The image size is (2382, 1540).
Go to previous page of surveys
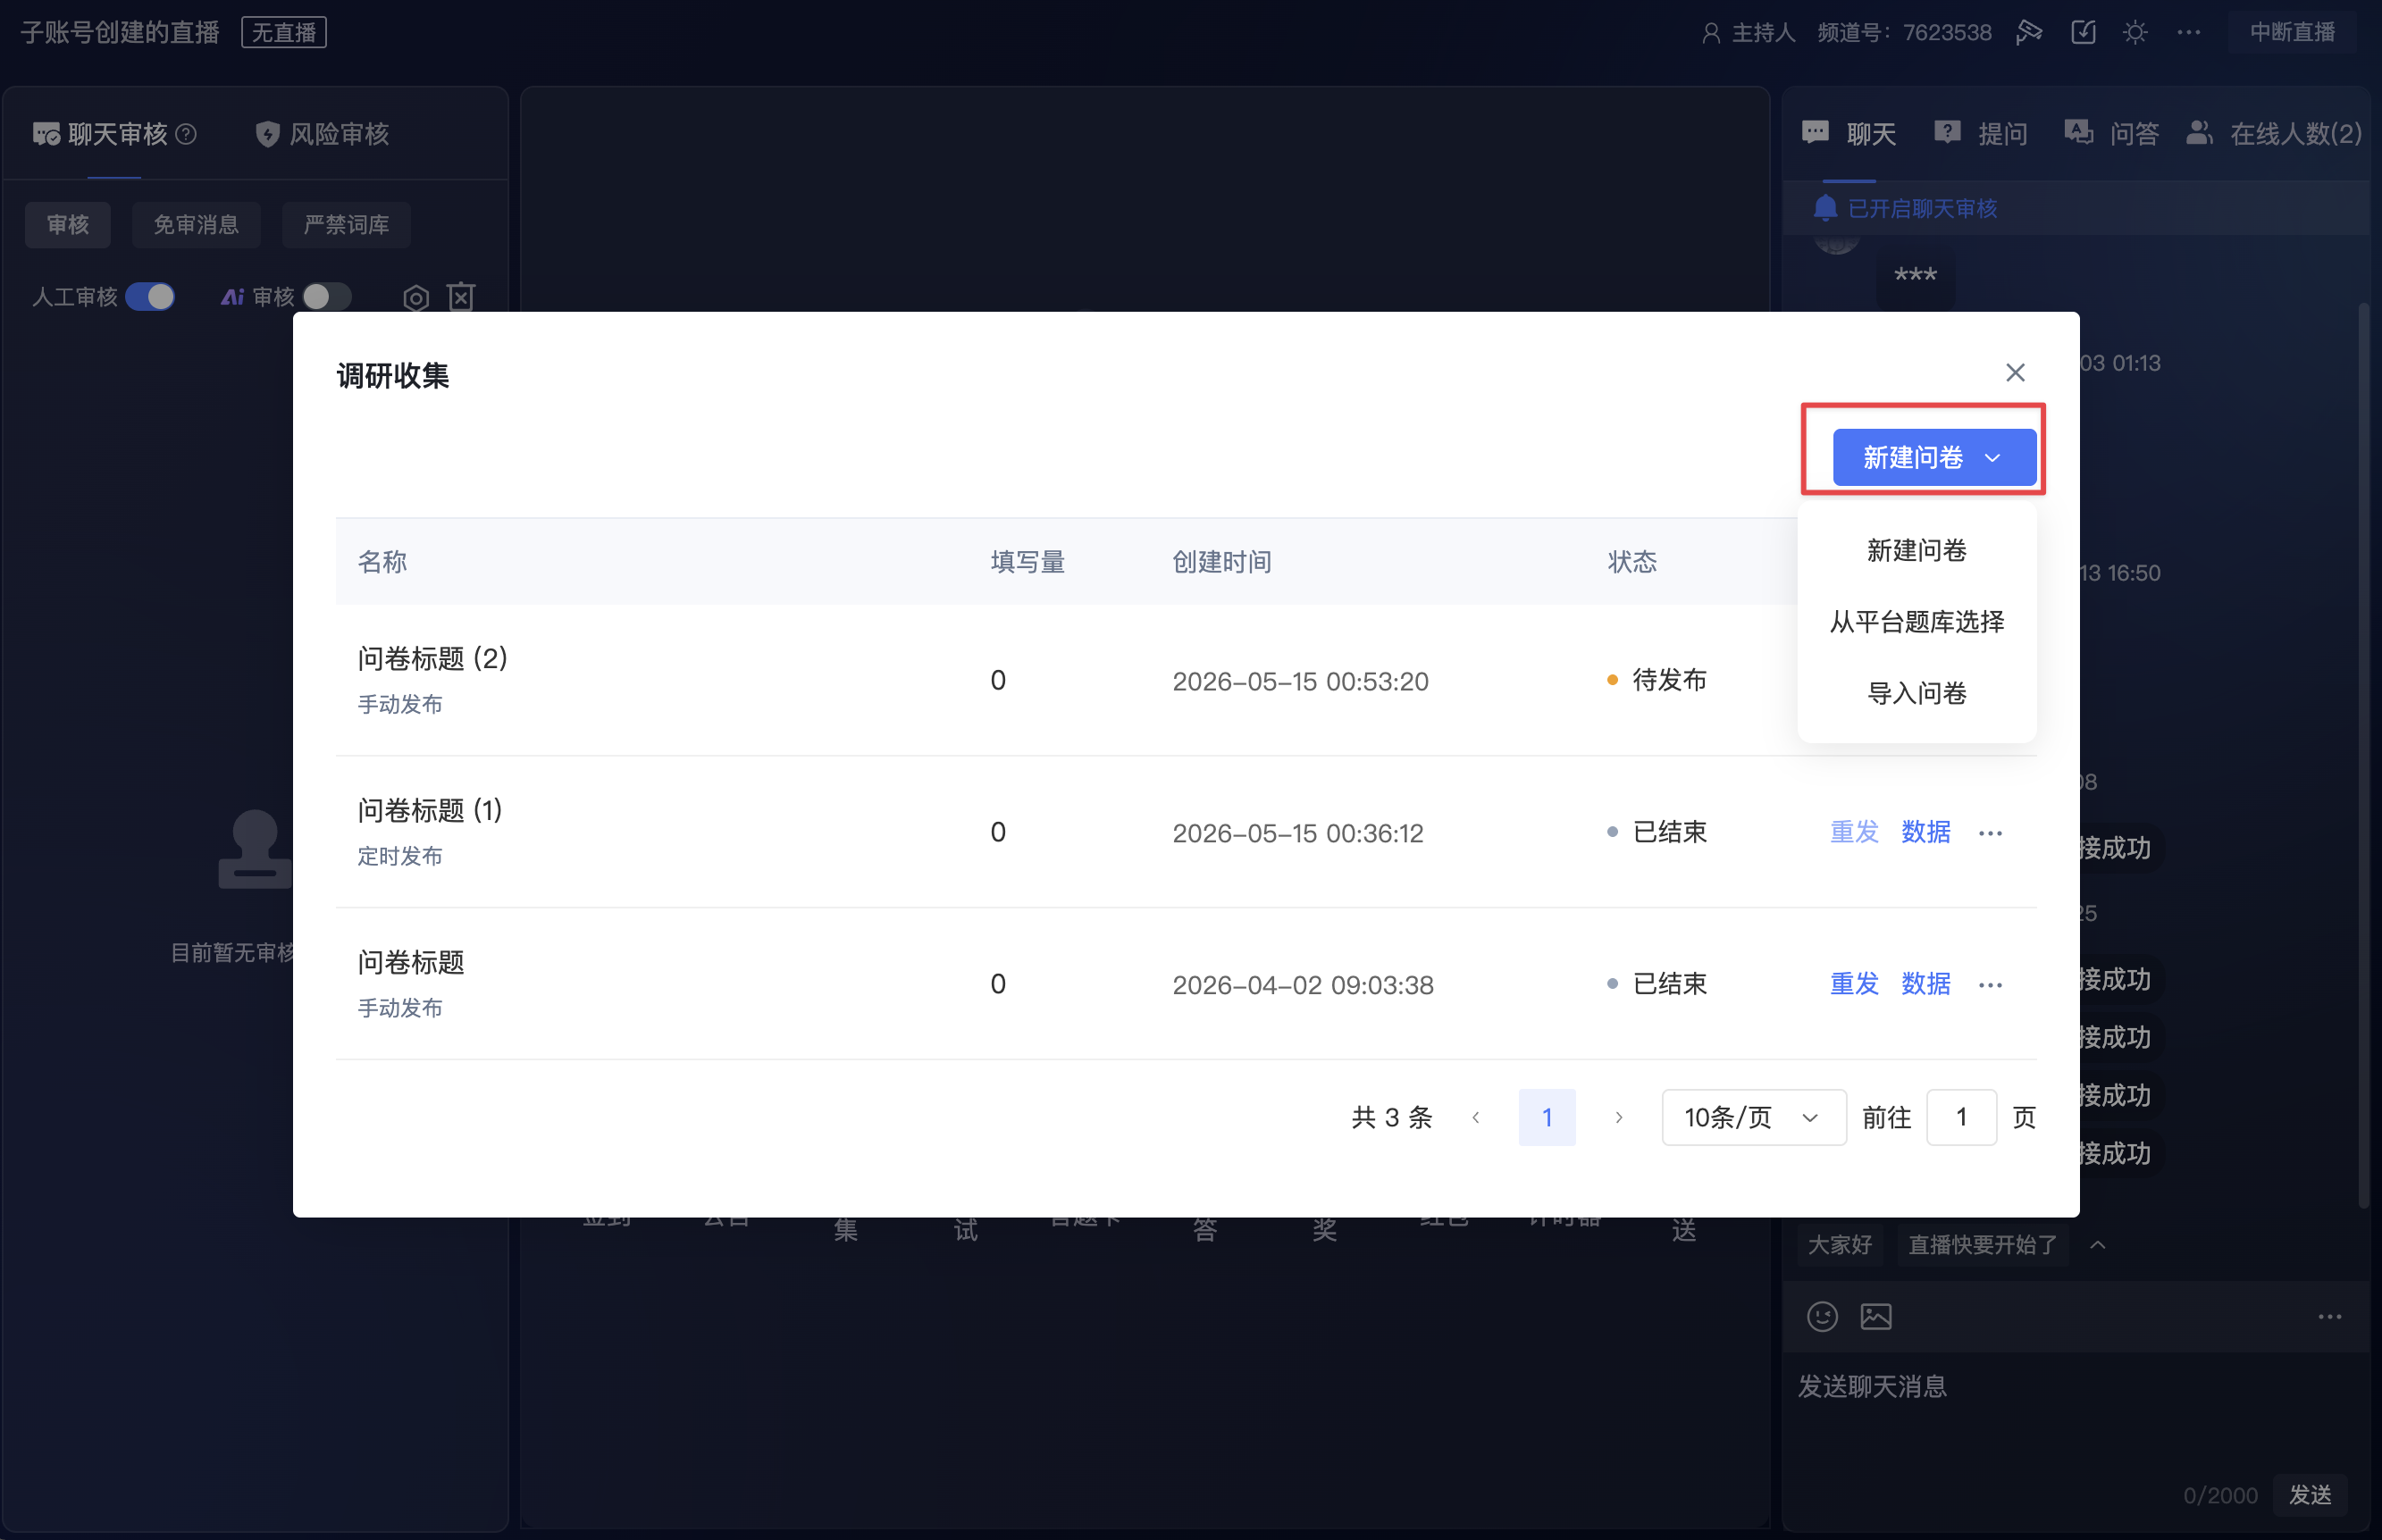1475,1117
